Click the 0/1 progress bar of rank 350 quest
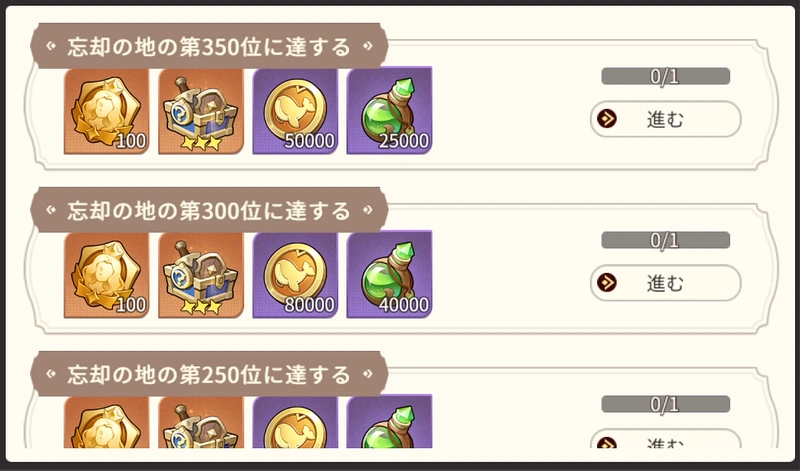800x471 pixels. (x=665, y=77)
